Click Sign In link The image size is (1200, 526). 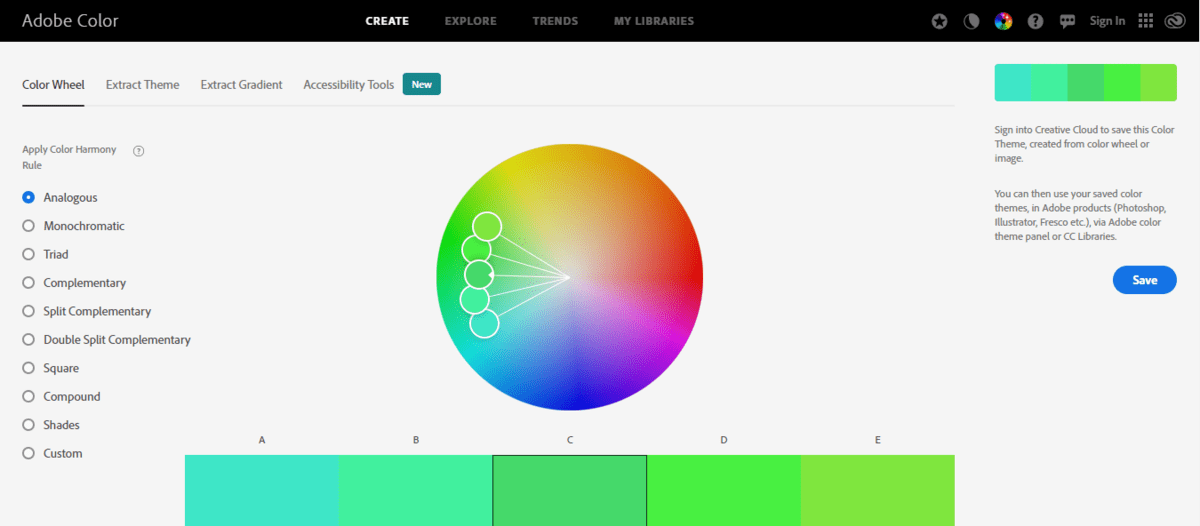[x=1107, y=21]
